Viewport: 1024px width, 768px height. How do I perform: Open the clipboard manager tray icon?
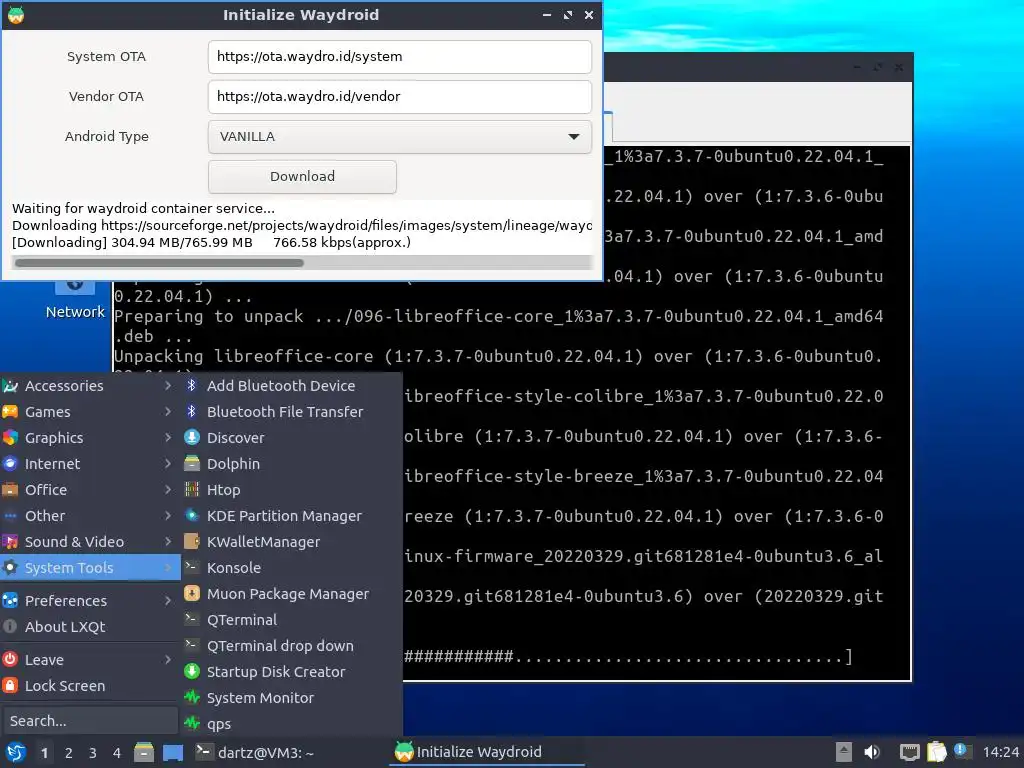(x=936, y=752)
